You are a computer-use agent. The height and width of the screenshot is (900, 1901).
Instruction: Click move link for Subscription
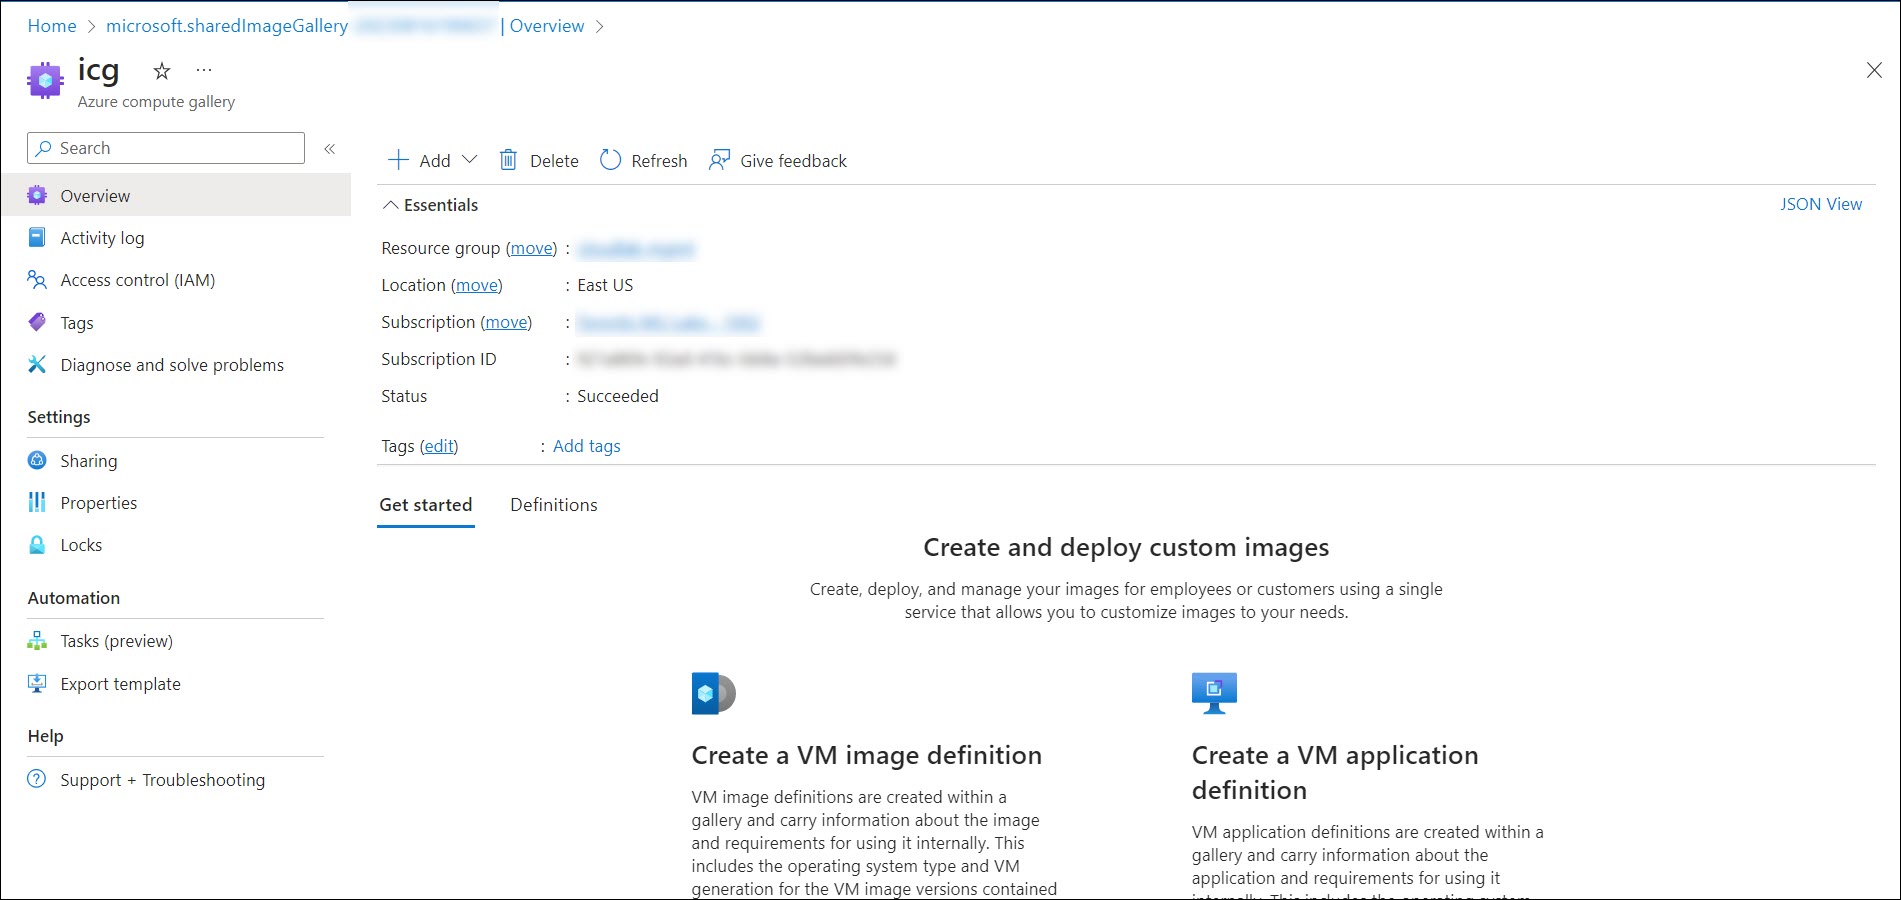pyautogui.click(x=506, y=322)
